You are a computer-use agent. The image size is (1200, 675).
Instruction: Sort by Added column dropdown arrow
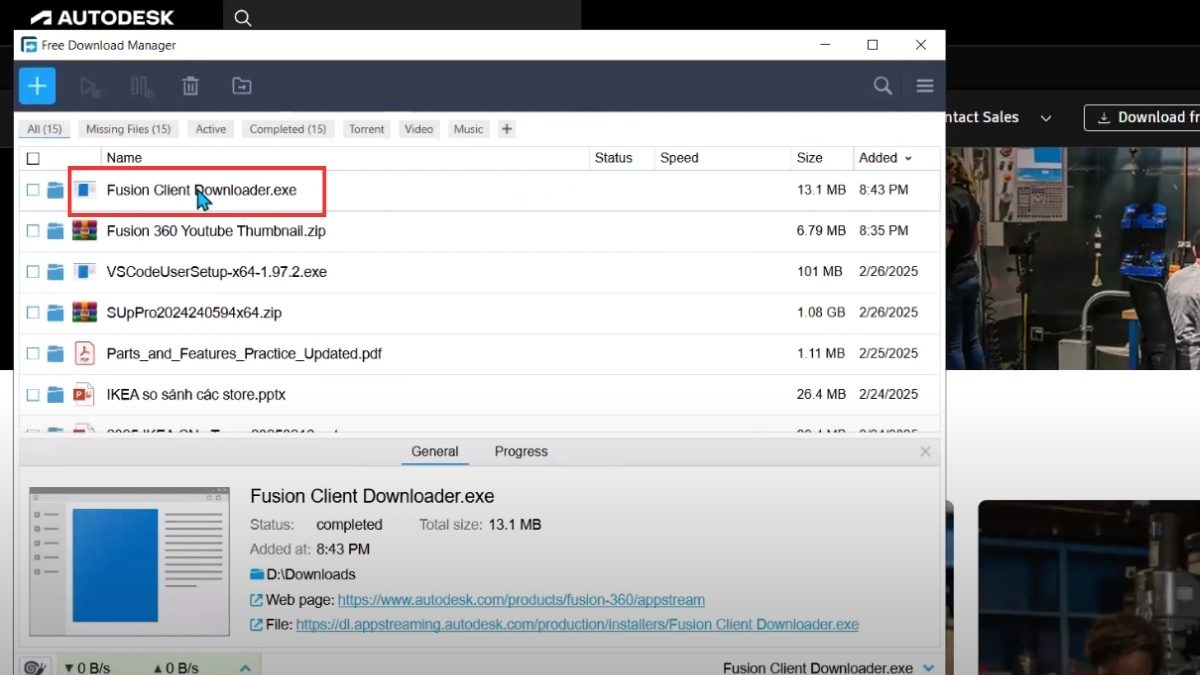tap(908, 159)
